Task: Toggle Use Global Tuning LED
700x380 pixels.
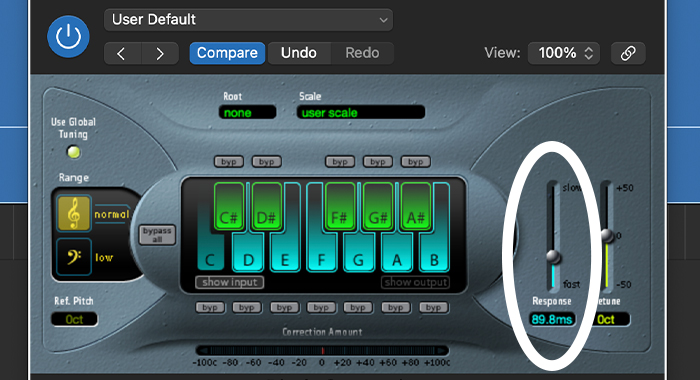Action: click(x=74, y=152)
